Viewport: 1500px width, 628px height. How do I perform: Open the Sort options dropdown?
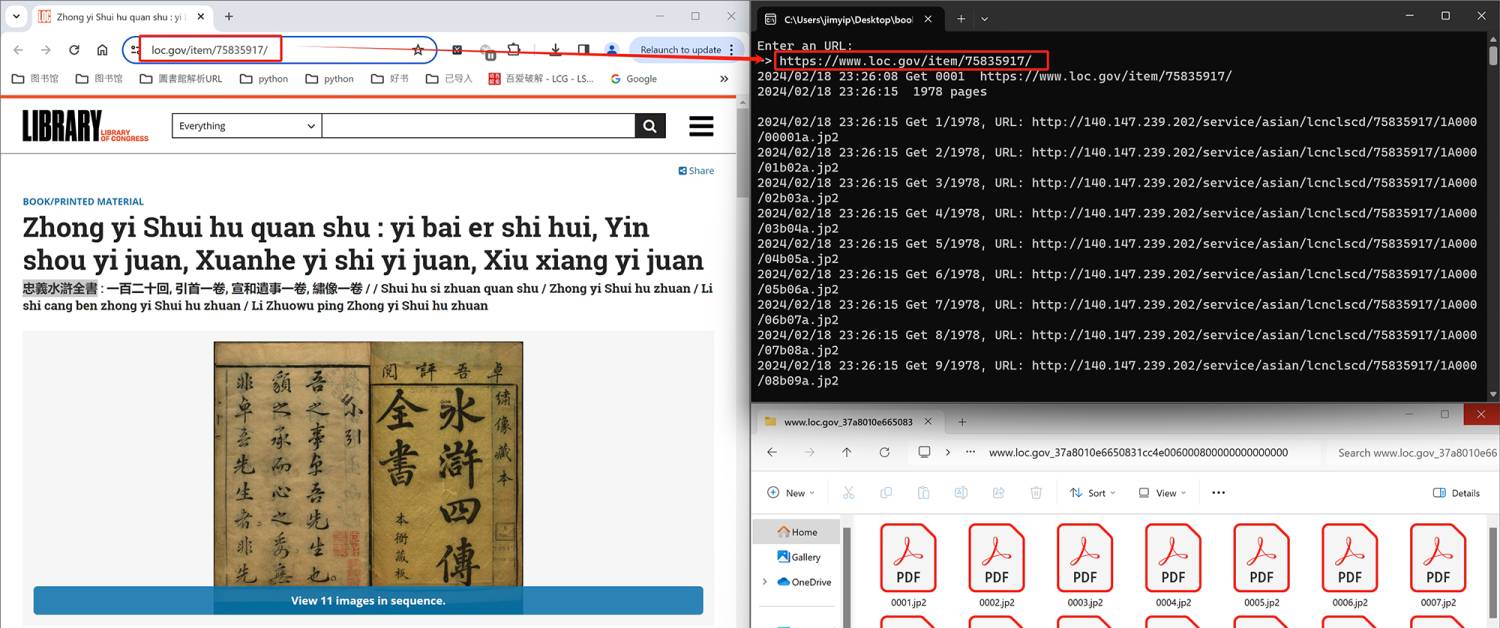(1092, 492)
